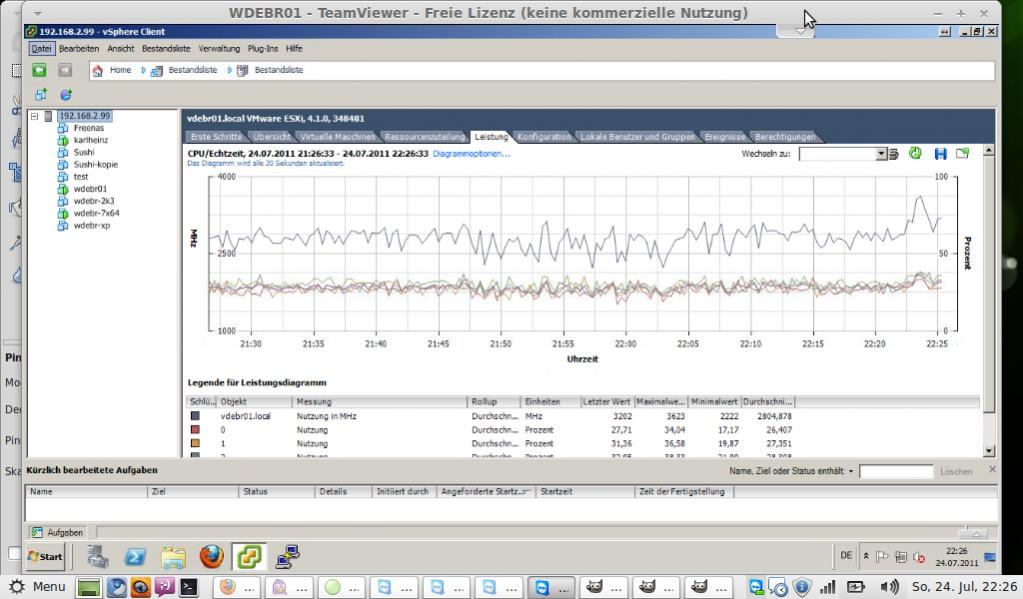Select the wdebr-7x64 virtual machine

(x=96, y=213)
